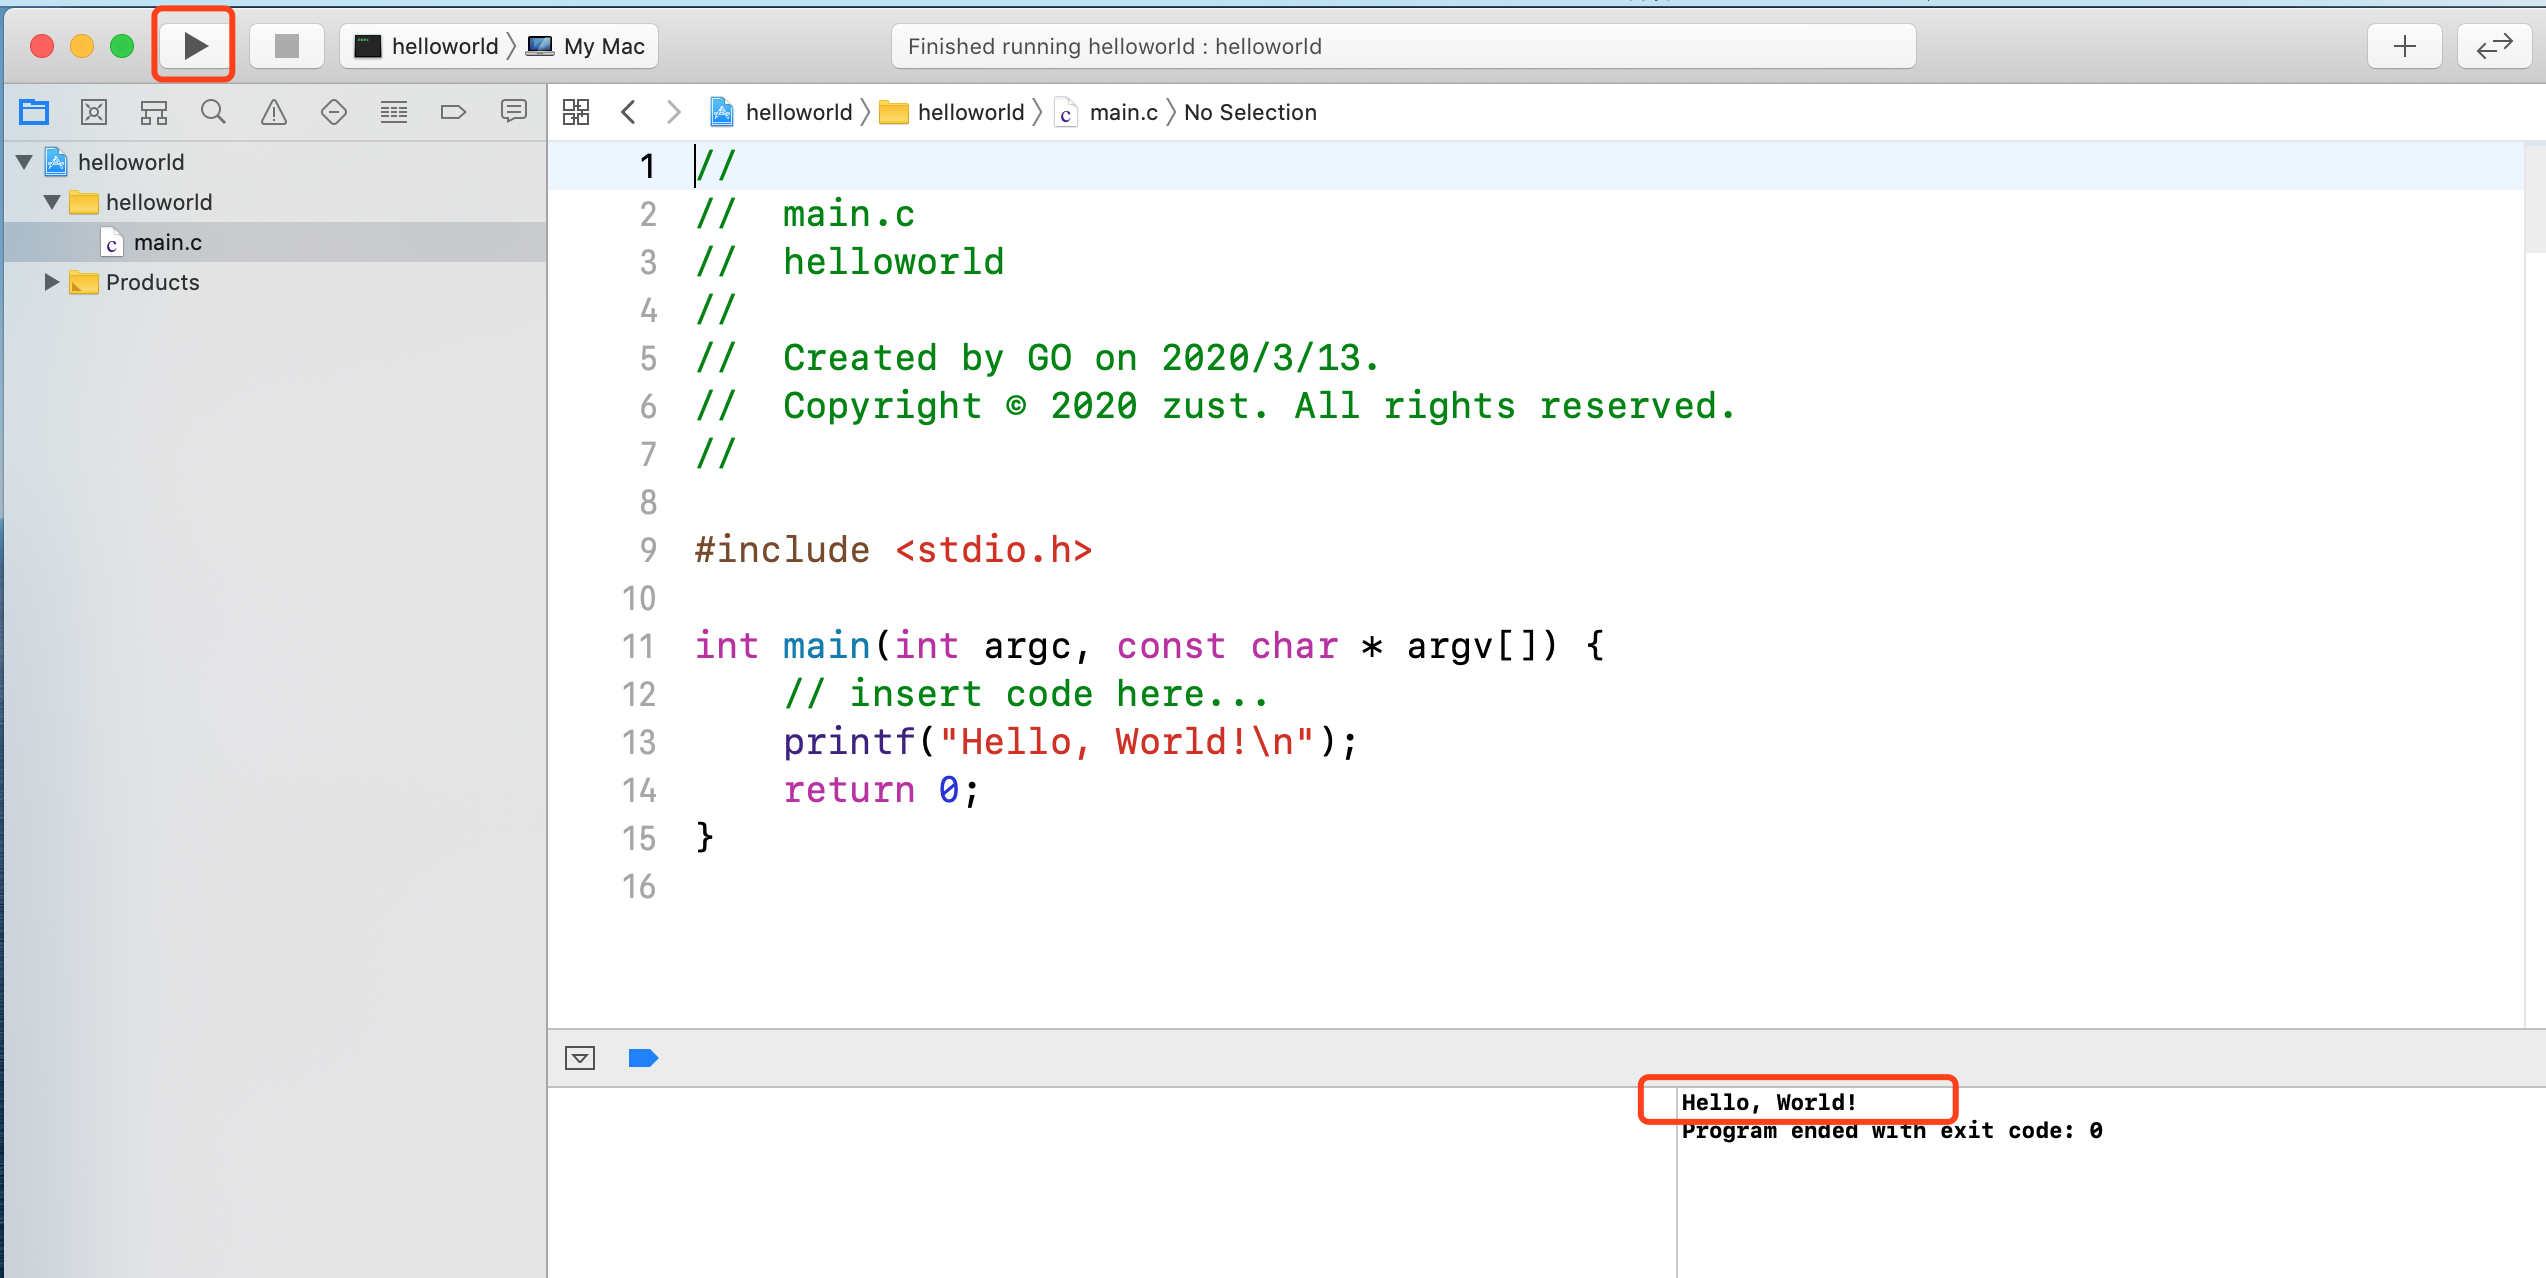The image size is (2546, 1278).
Task: Collapse the helloworld yellow folder group
Action: click(52, 202)
